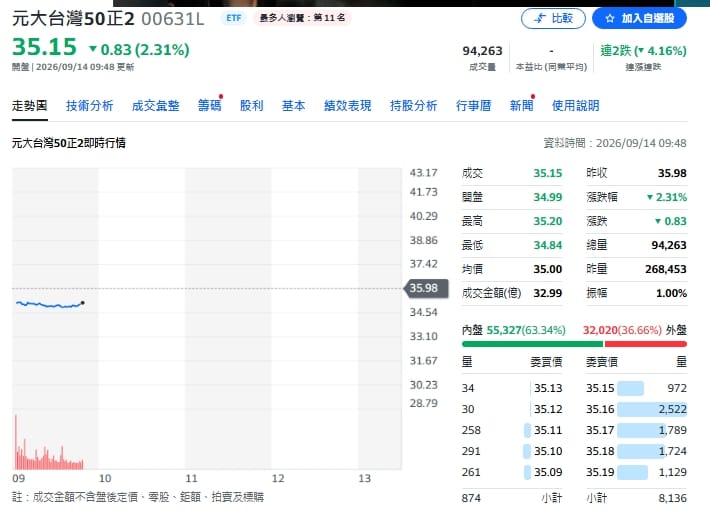Click the chart footnote about 成交金額
Screen dimensions: 710x514
(138, 497)
